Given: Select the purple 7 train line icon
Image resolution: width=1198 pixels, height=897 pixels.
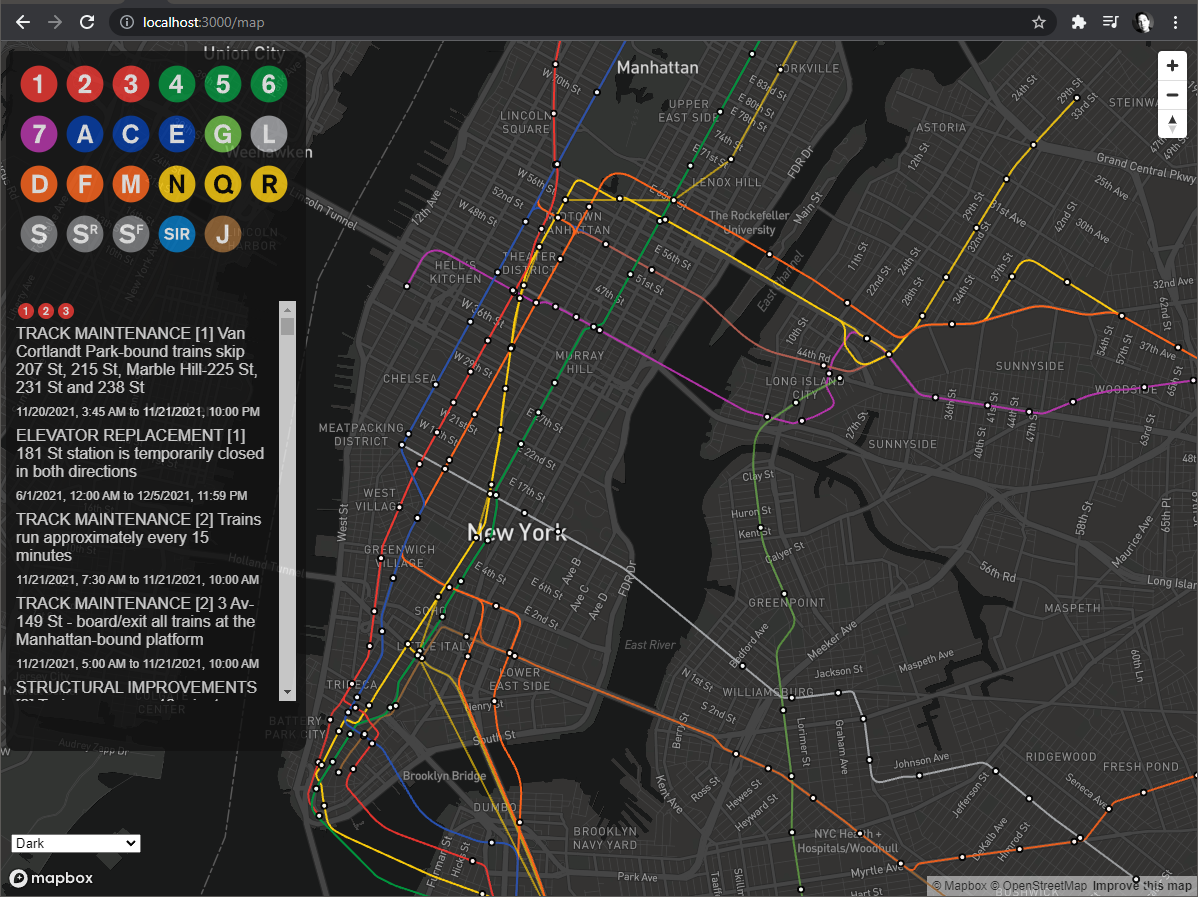Looking at the screenshot, I should tap(39, 134).
